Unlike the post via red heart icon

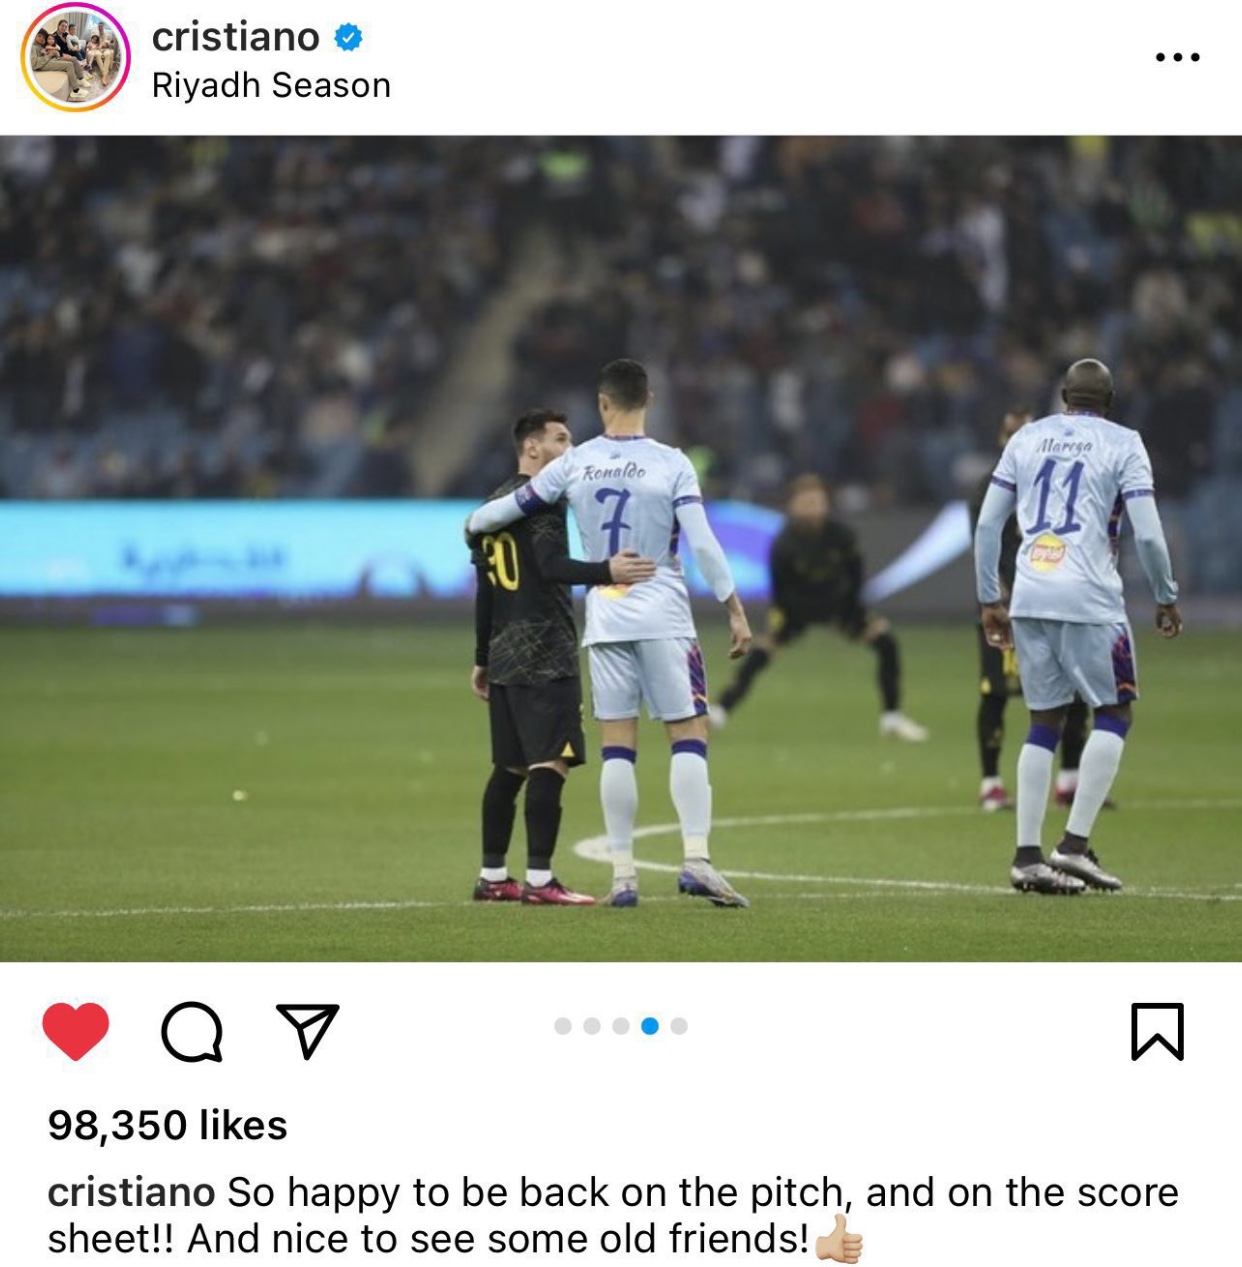click(75, 1030)
